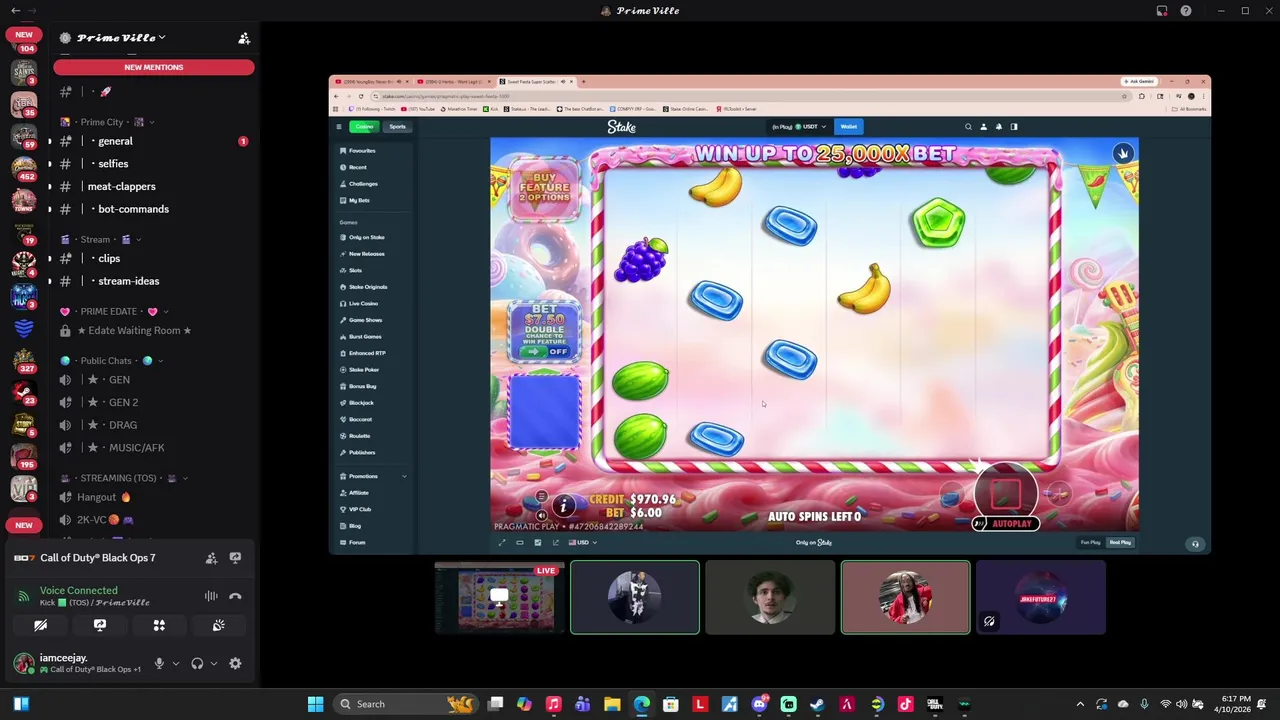The image size is (1280, 720).
Task: Invite friends to Black Ops 7 activity
Action: [211, 558]
